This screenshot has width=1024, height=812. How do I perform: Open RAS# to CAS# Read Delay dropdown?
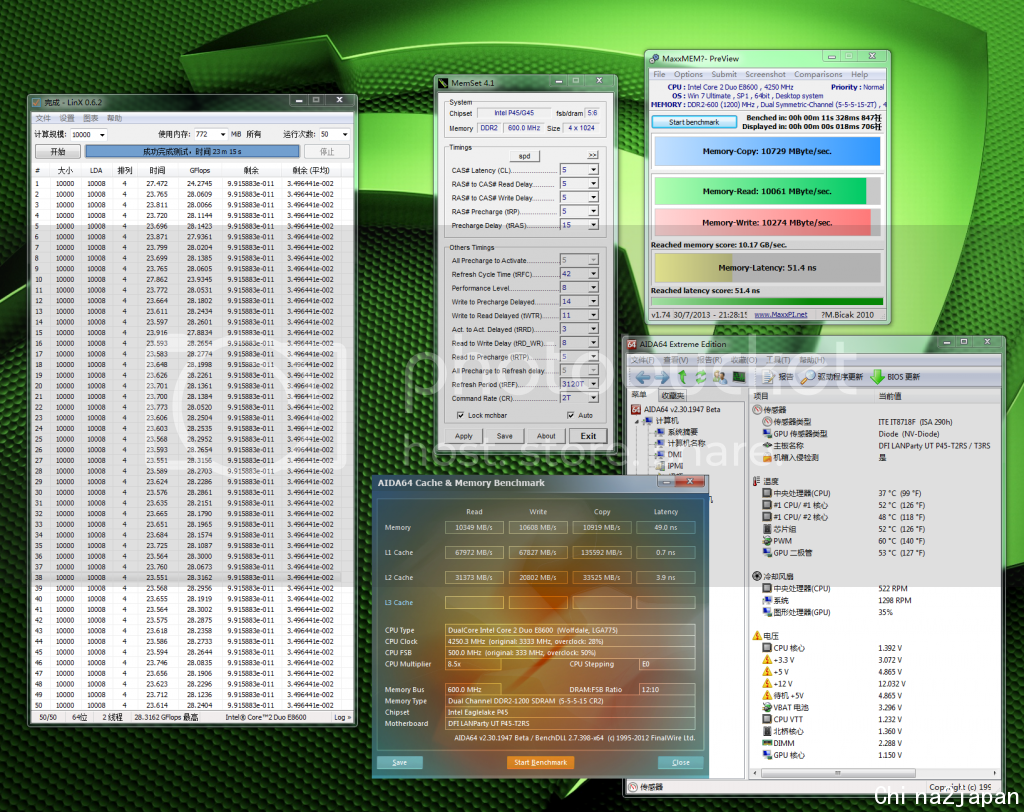tap(593, 184)
